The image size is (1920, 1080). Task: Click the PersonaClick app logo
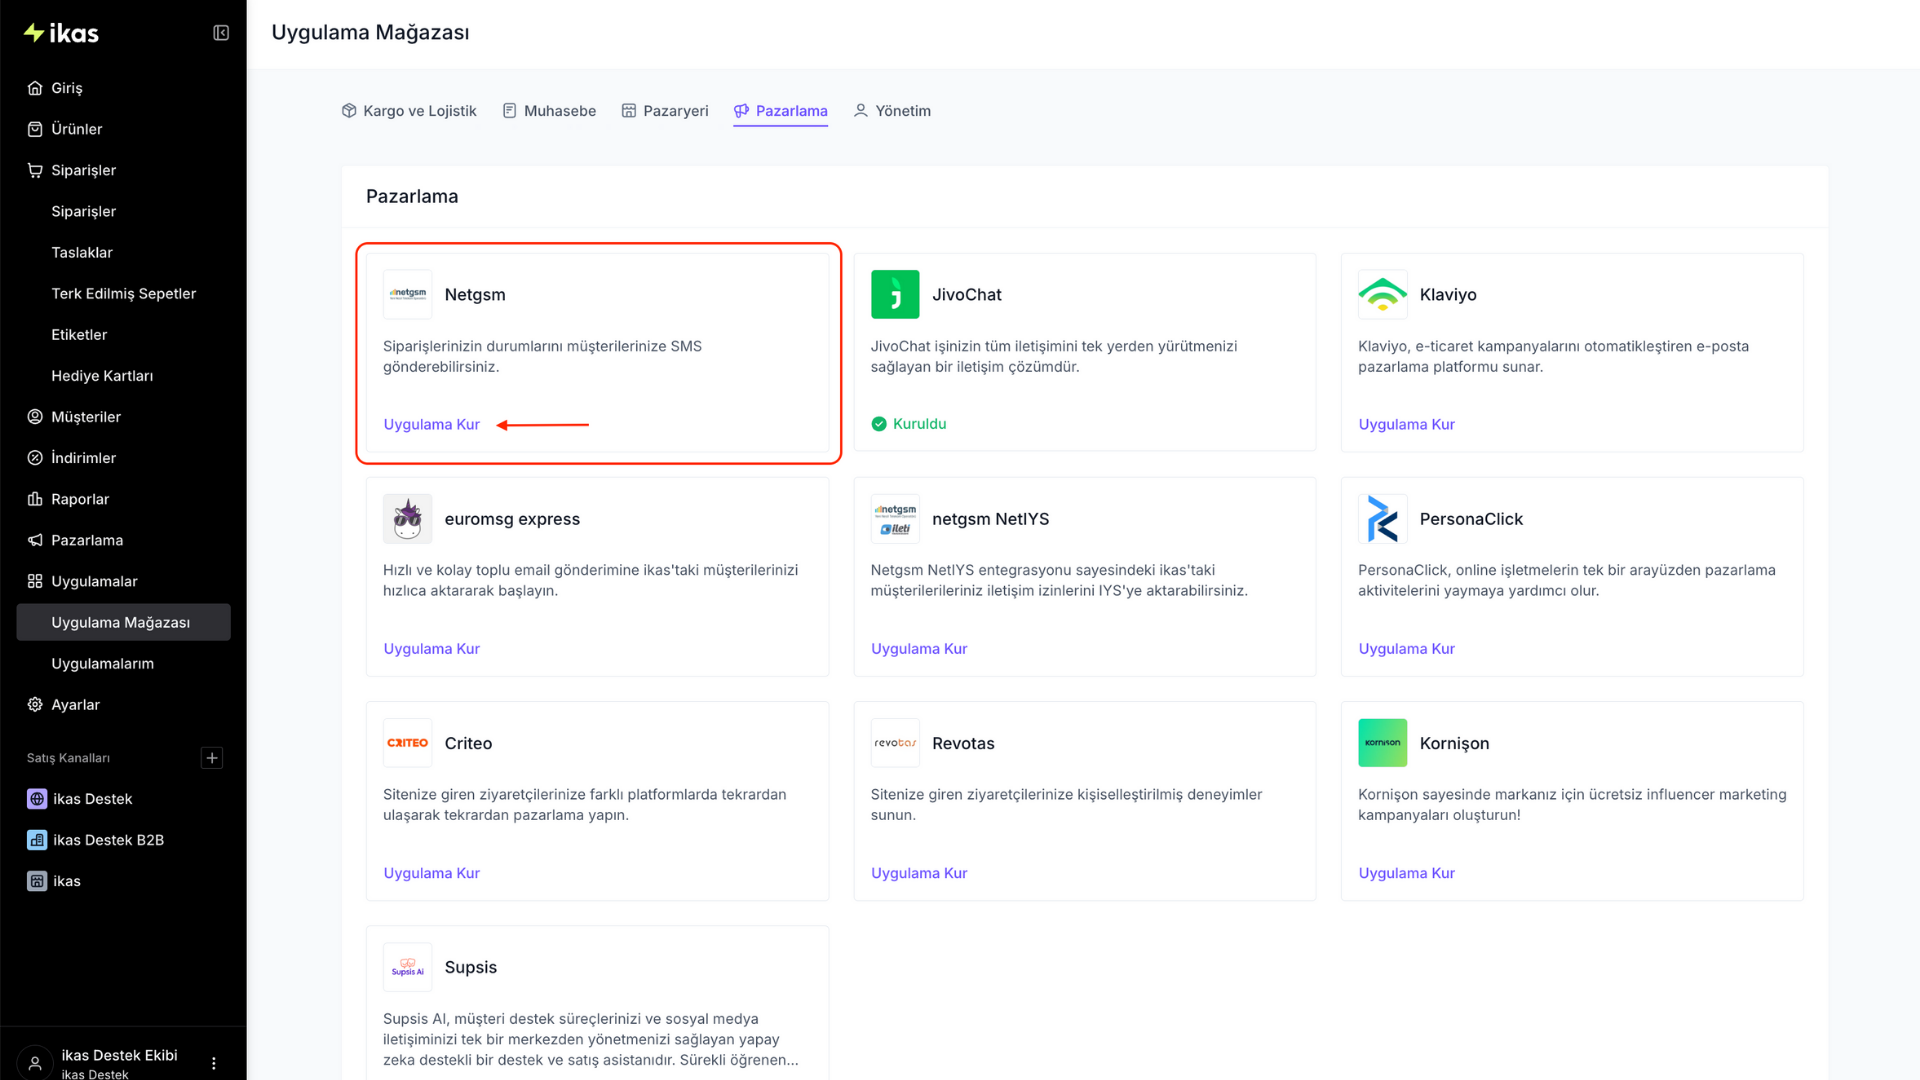1382,518
